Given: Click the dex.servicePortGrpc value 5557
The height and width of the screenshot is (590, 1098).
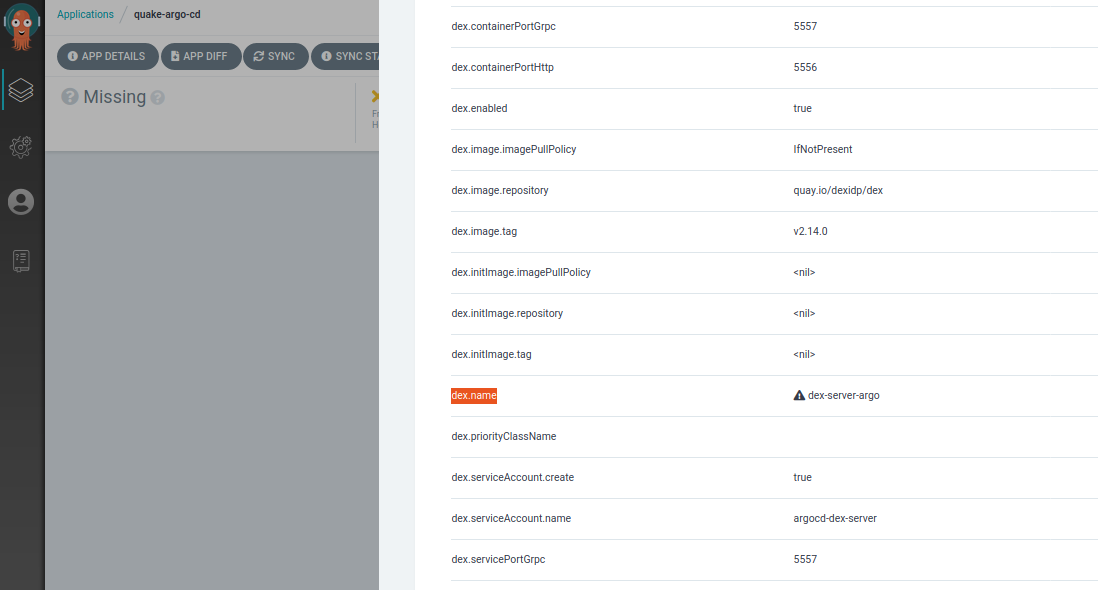Looking at the screenshot, I should point(805,559).
